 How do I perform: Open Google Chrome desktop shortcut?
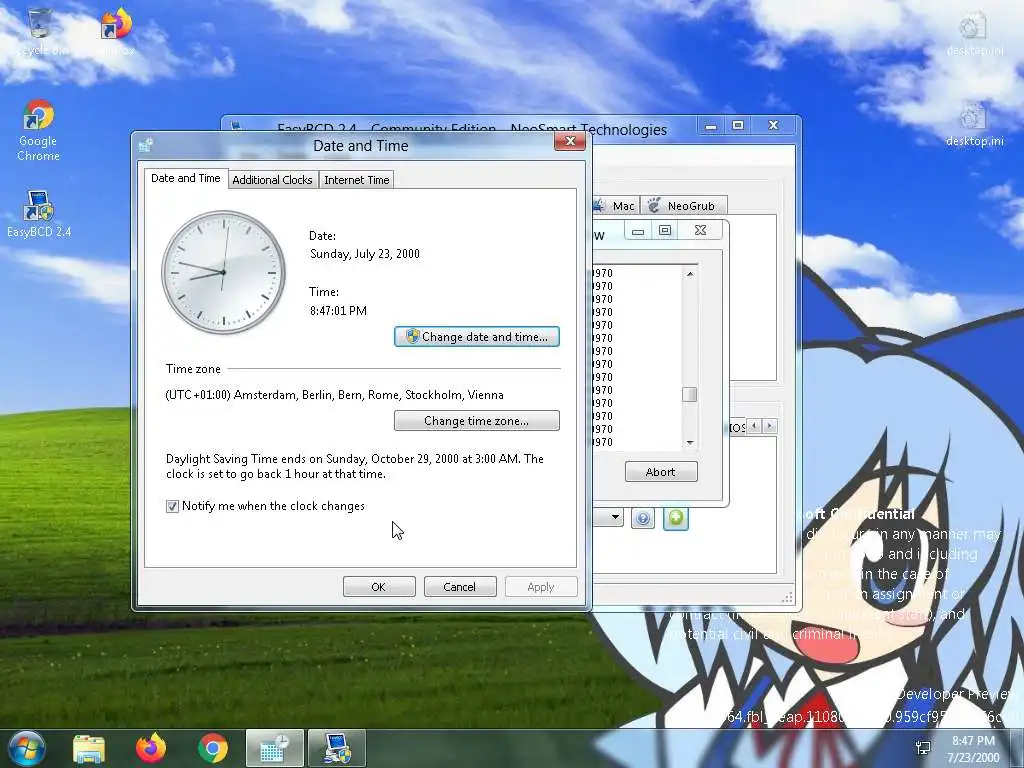(38, 130)
